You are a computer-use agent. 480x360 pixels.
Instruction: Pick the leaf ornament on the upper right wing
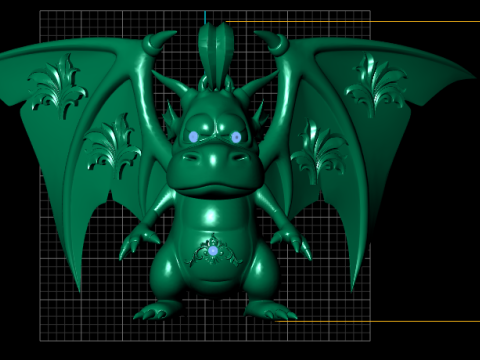pyautogui.click(x=376, y=85)
